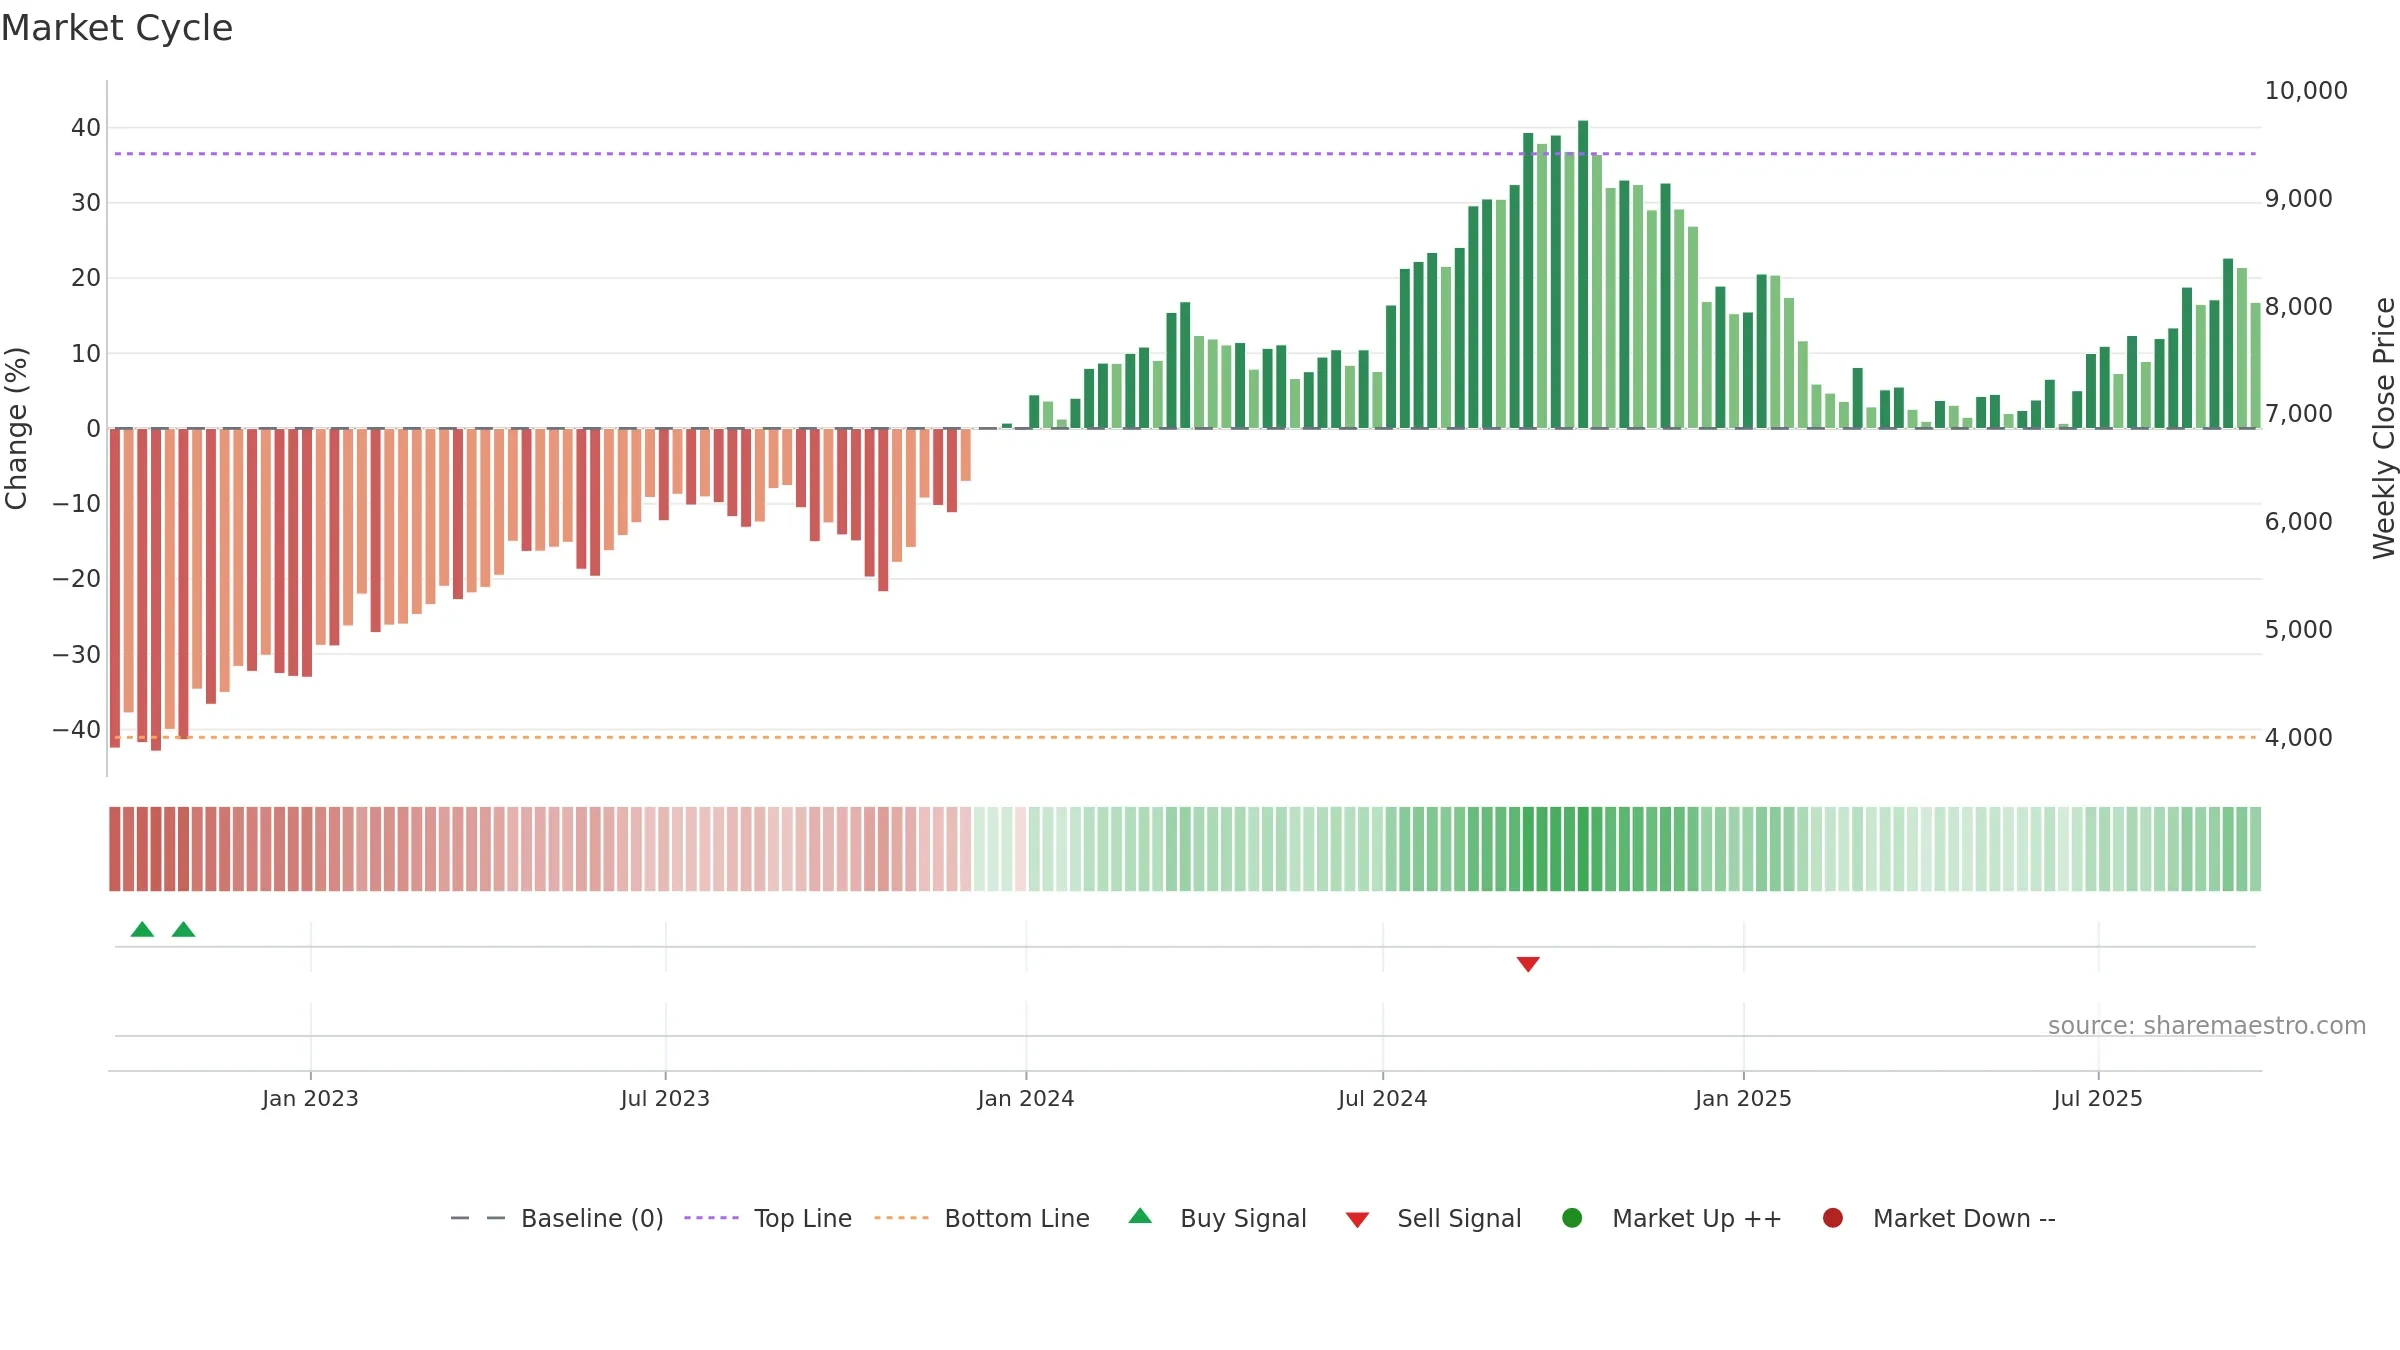Click the tallest green bar above 40 percent
The image size is (2400, 1350).
pyautogui.click(x=1583, y=275)
